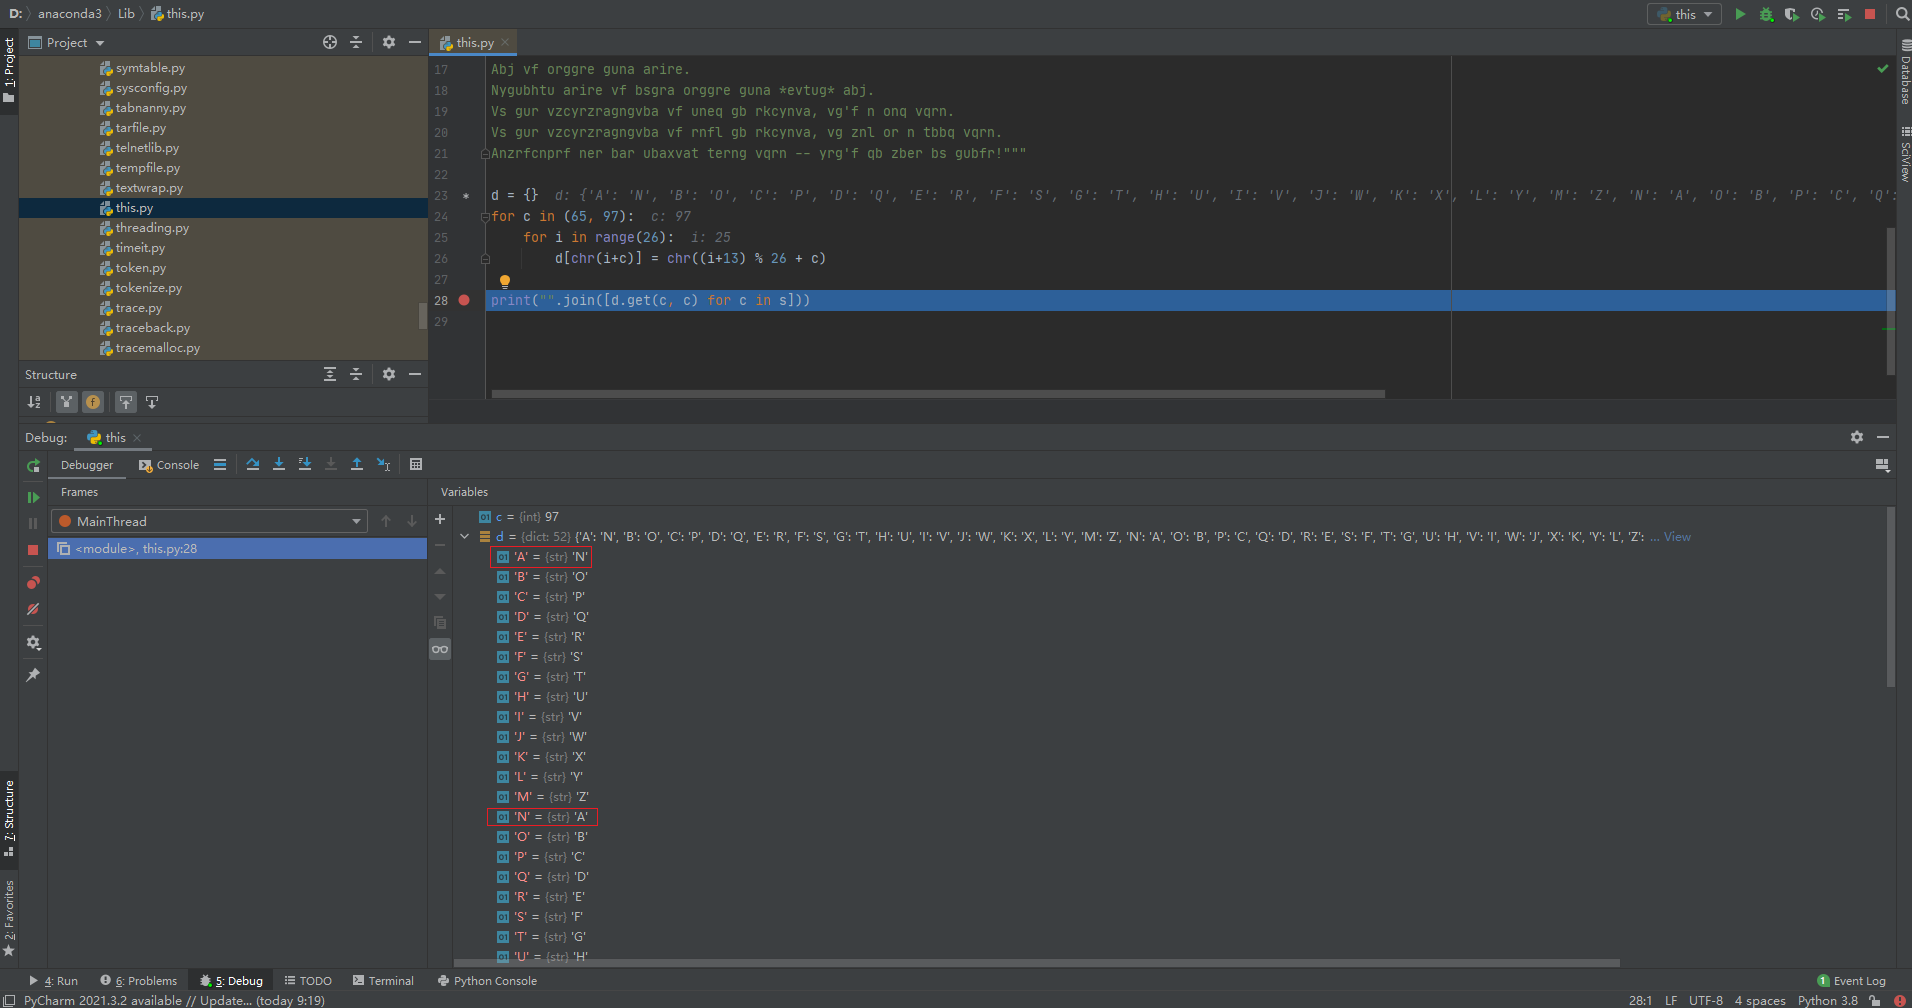Open the TODO tool window tab
1912x1008 pixels.
coord(308,981)
